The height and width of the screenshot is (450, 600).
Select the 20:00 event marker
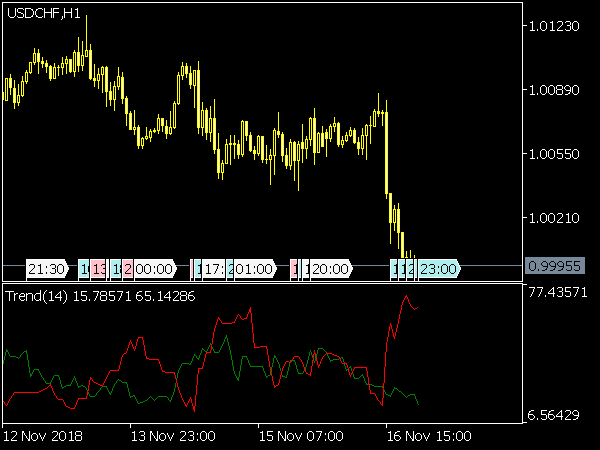pos(331,269)
